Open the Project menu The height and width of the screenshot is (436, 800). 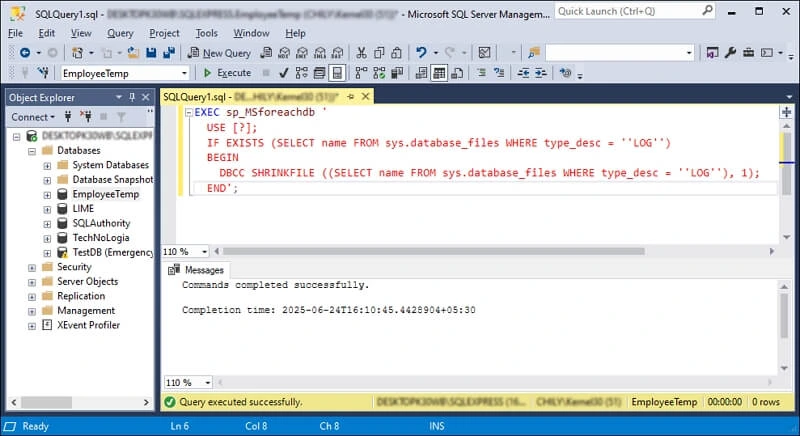164,33
